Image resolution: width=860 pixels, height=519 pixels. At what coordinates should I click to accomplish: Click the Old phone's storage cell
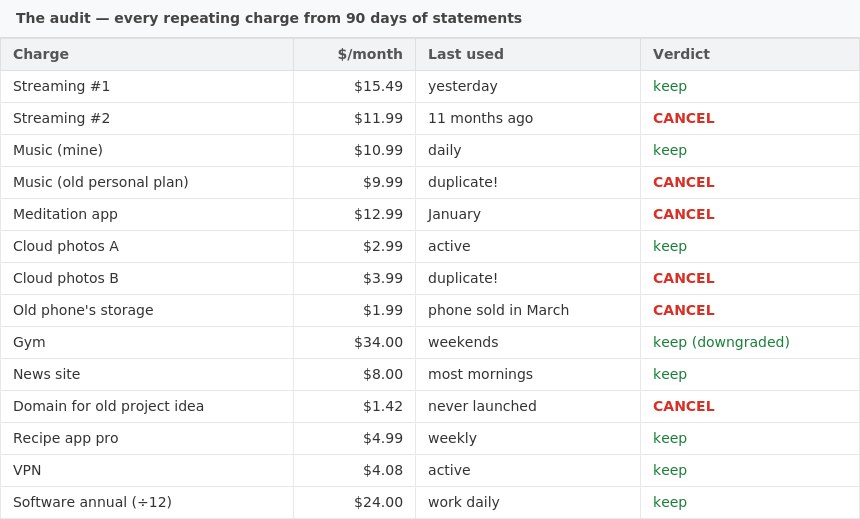[x=147, y=310]
